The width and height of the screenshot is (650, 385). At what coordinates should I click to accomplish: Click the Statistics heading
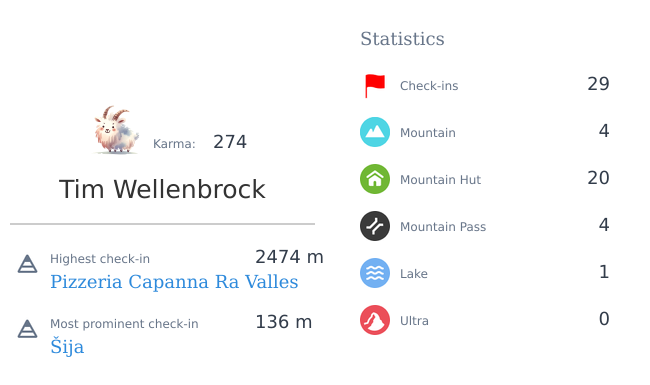coord(402,39)
